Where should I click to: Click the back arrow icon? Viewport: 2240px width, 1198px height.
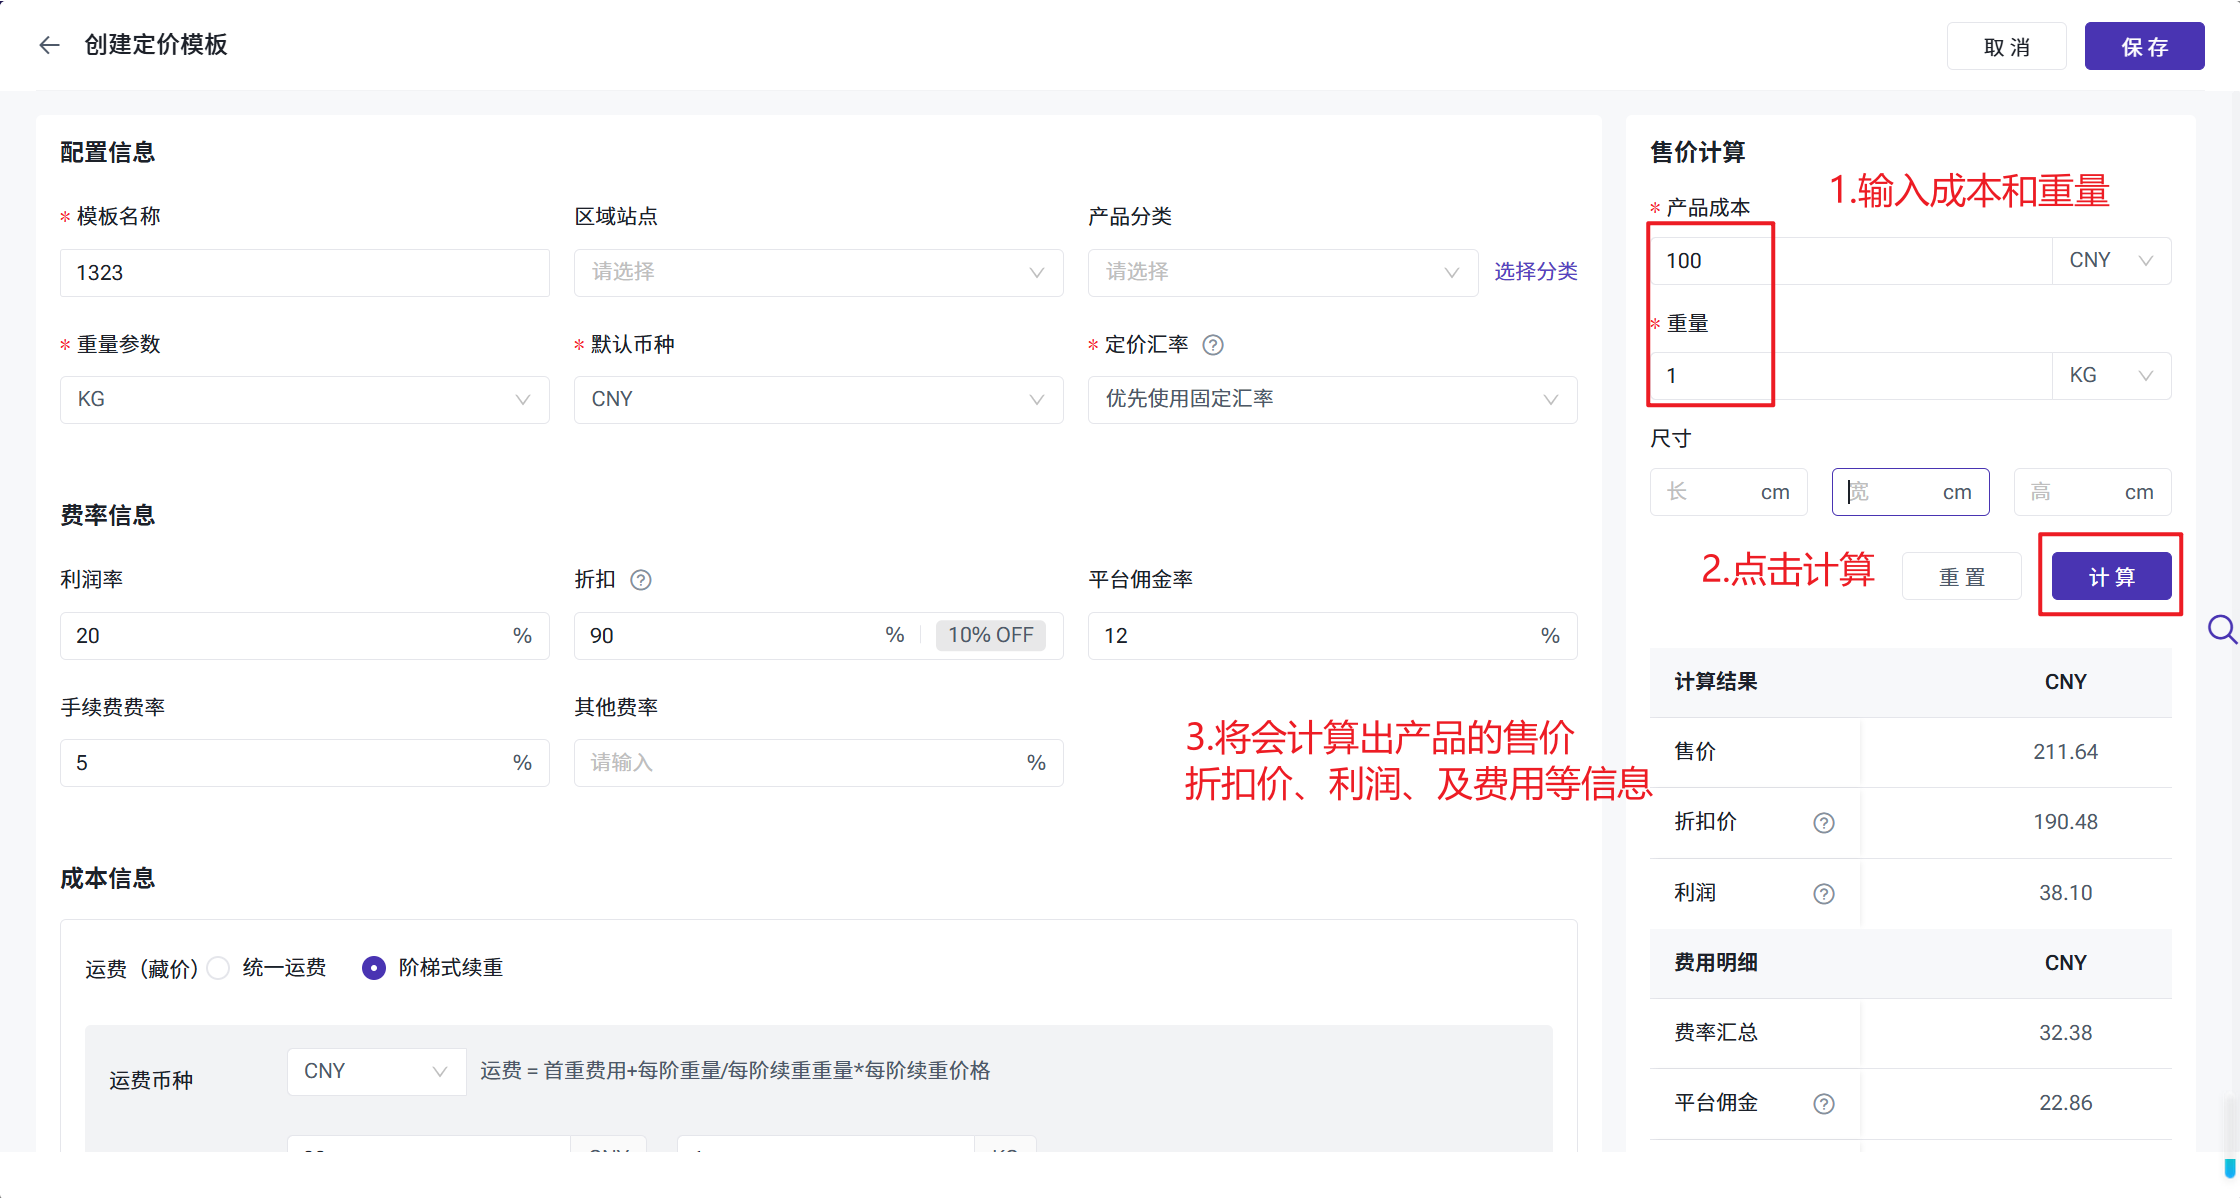(49, 45)
